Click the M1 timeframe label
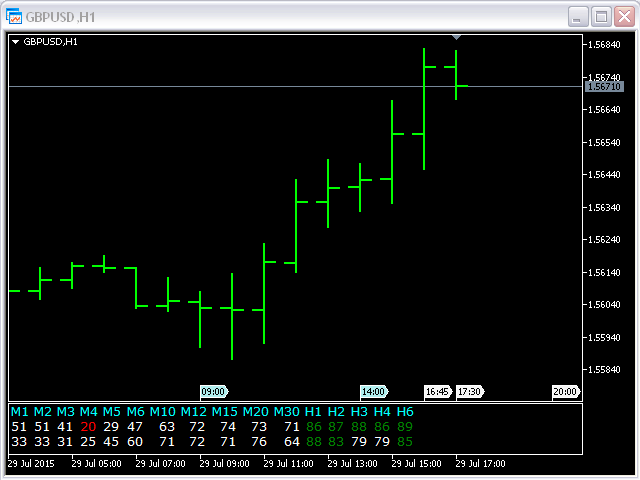Image resolution: width=640 pixels, height=480 pixels. 19,411
